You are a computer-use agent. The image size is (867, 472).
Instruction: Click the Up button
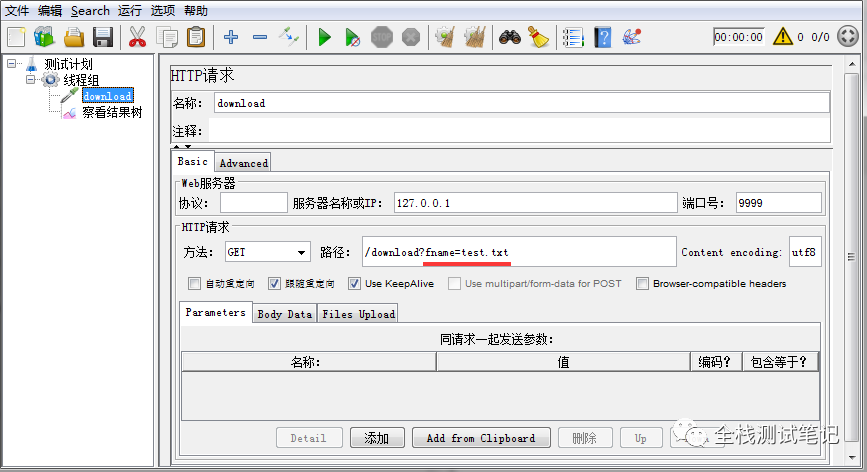click(641, 438)
